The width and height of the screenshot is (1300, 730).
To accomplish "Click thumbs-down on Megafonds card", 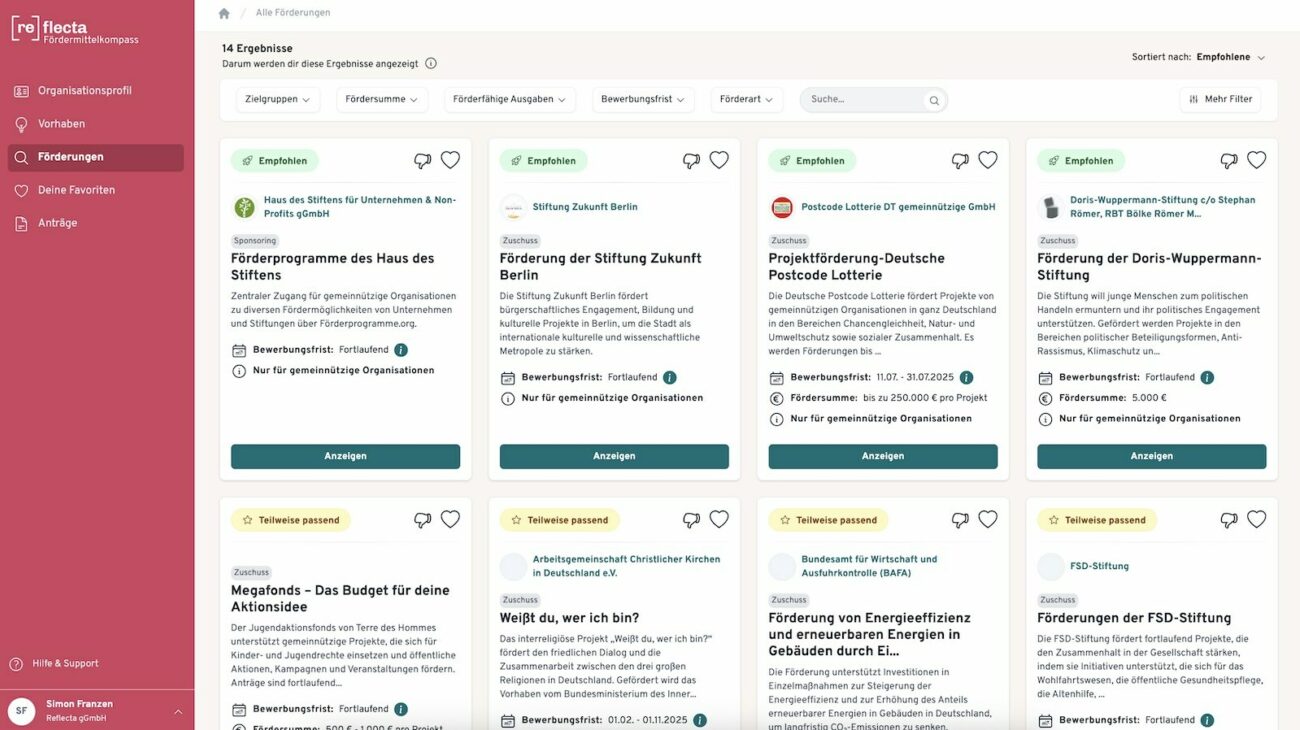I will [422, 520].
